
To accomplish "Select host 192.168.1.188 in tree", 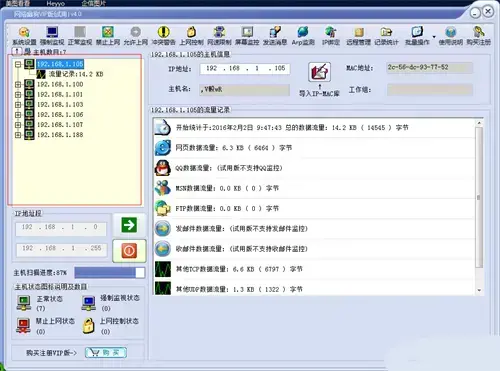I will (x=60, y=135).
